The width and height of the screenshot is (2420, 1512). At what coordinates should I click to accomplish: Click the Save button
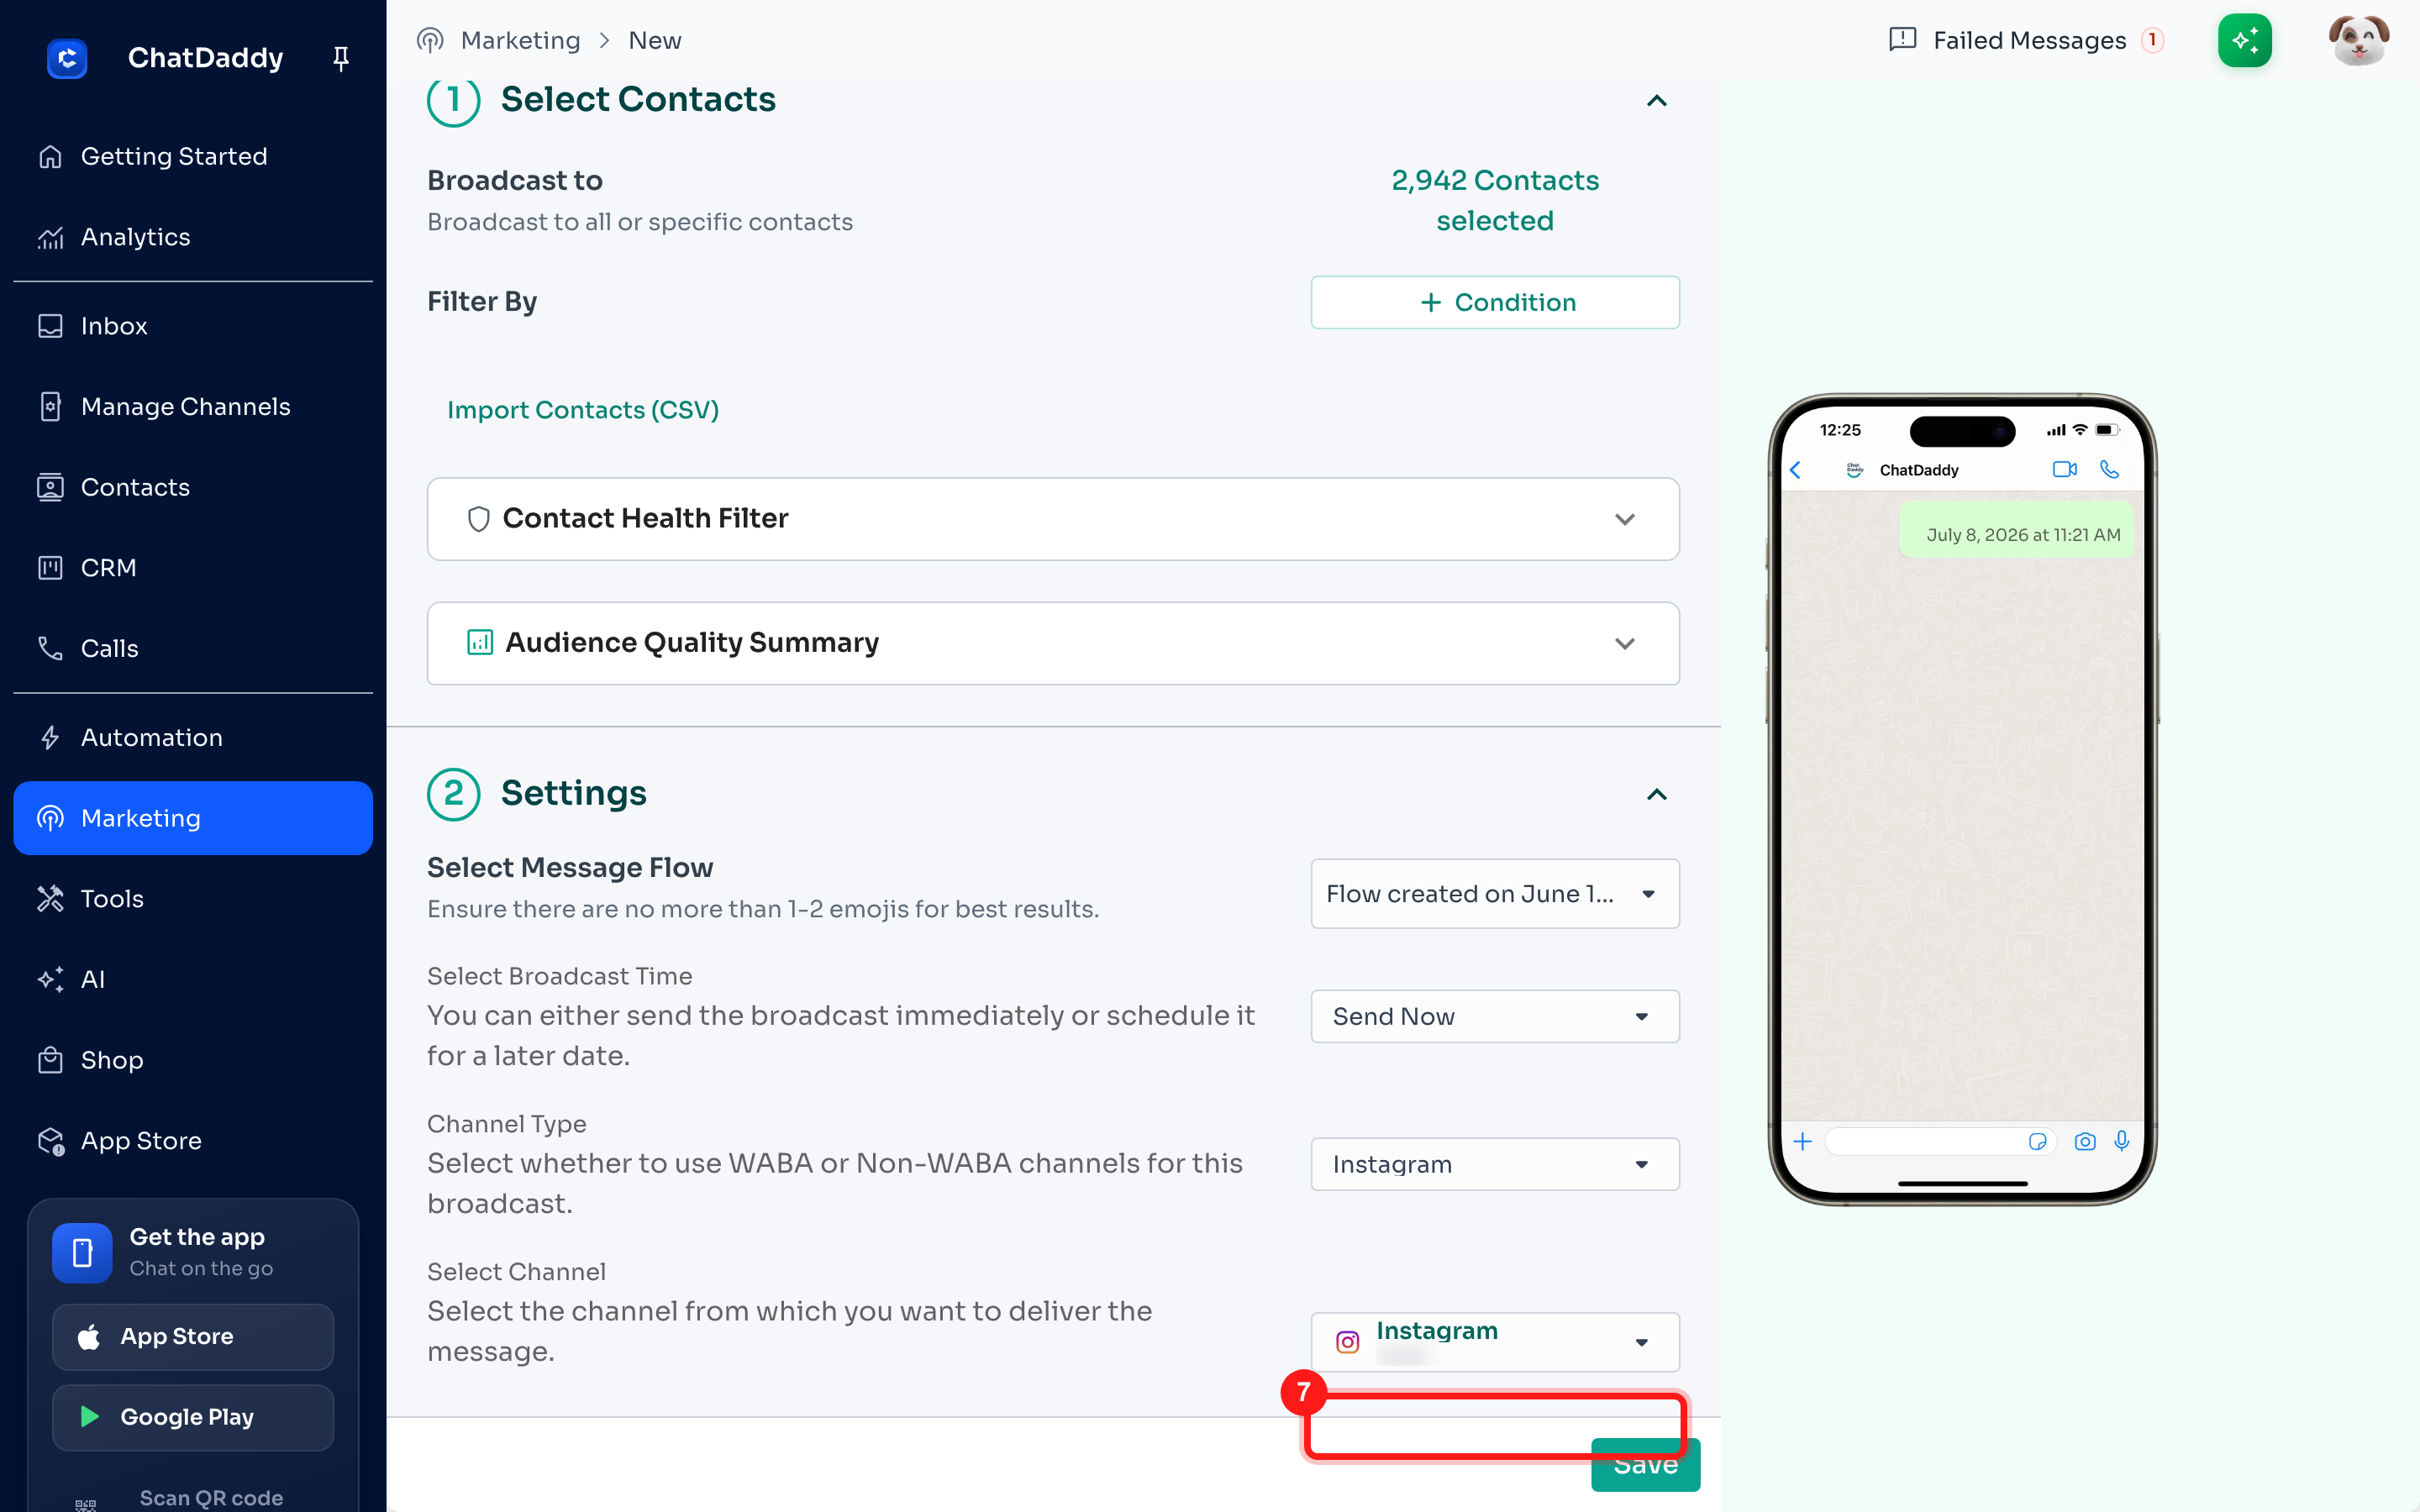pyautogui.click(x=1645, y=1464)
